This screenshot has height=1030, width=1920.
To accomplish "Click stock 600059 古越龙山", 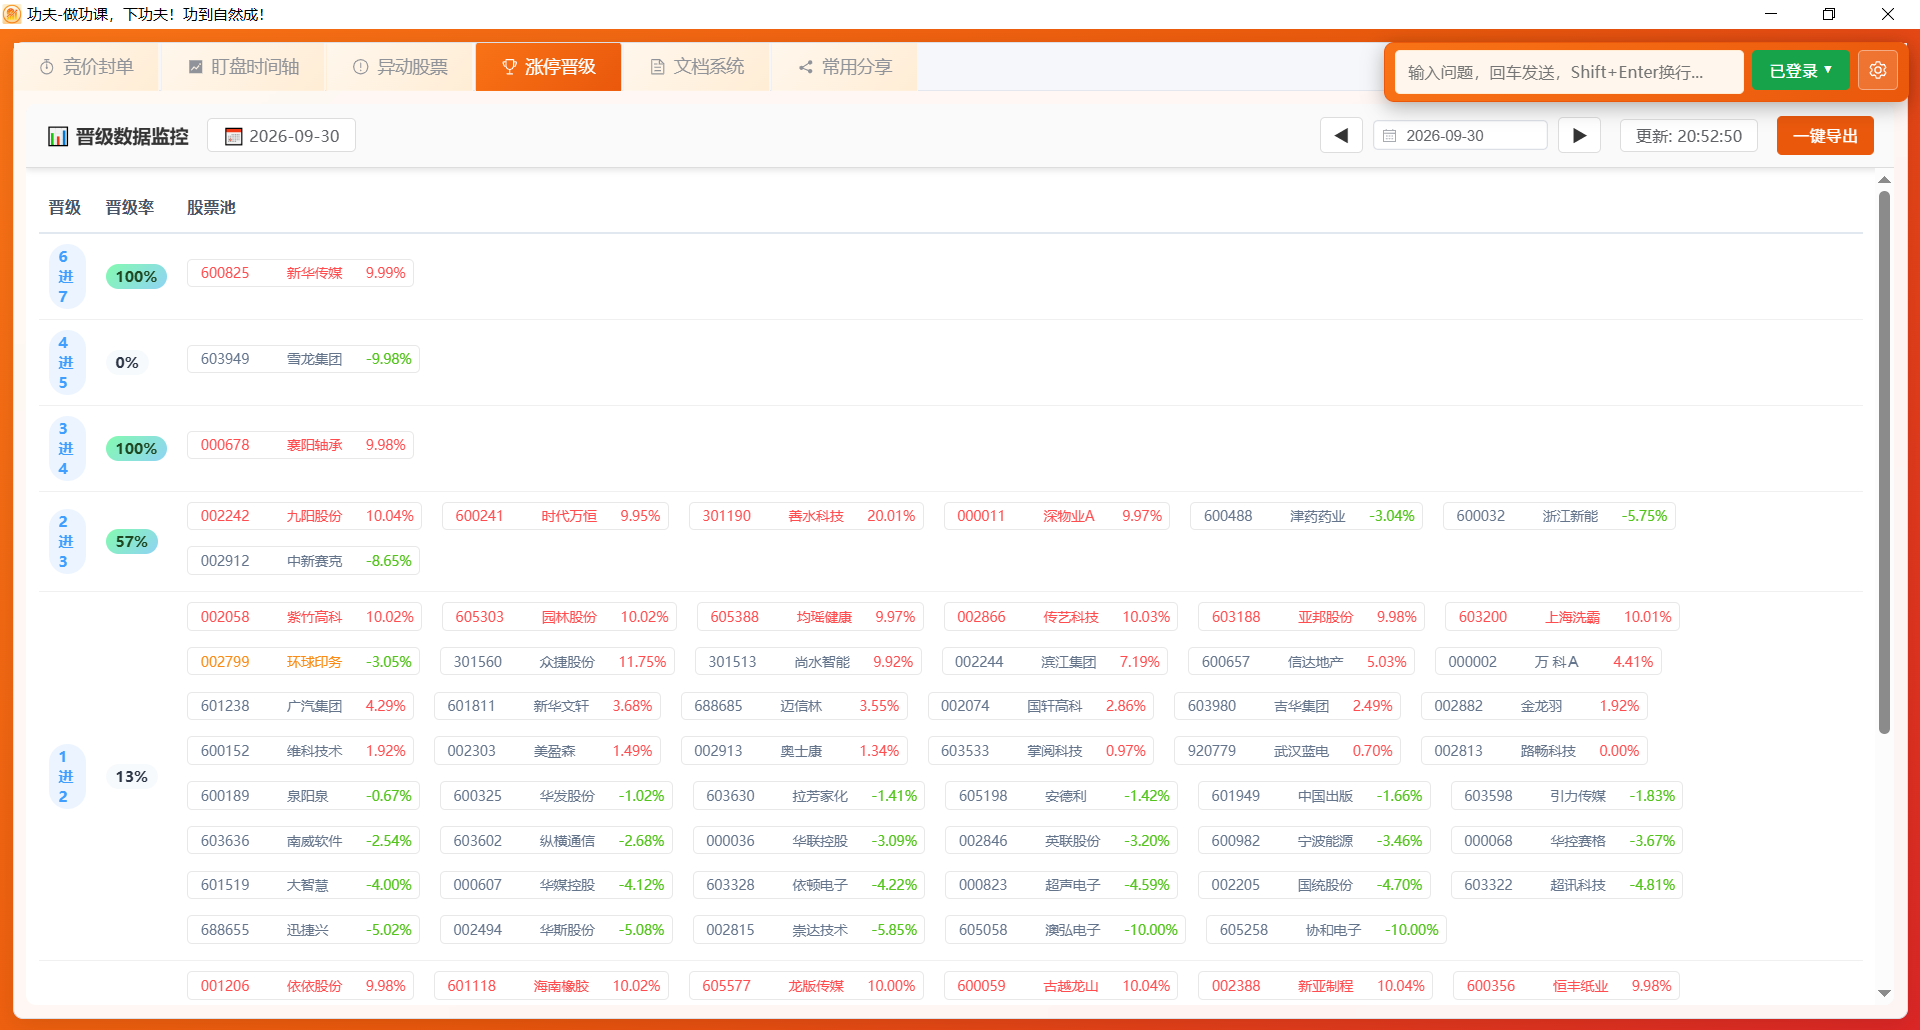I will tap(1062, 986).
